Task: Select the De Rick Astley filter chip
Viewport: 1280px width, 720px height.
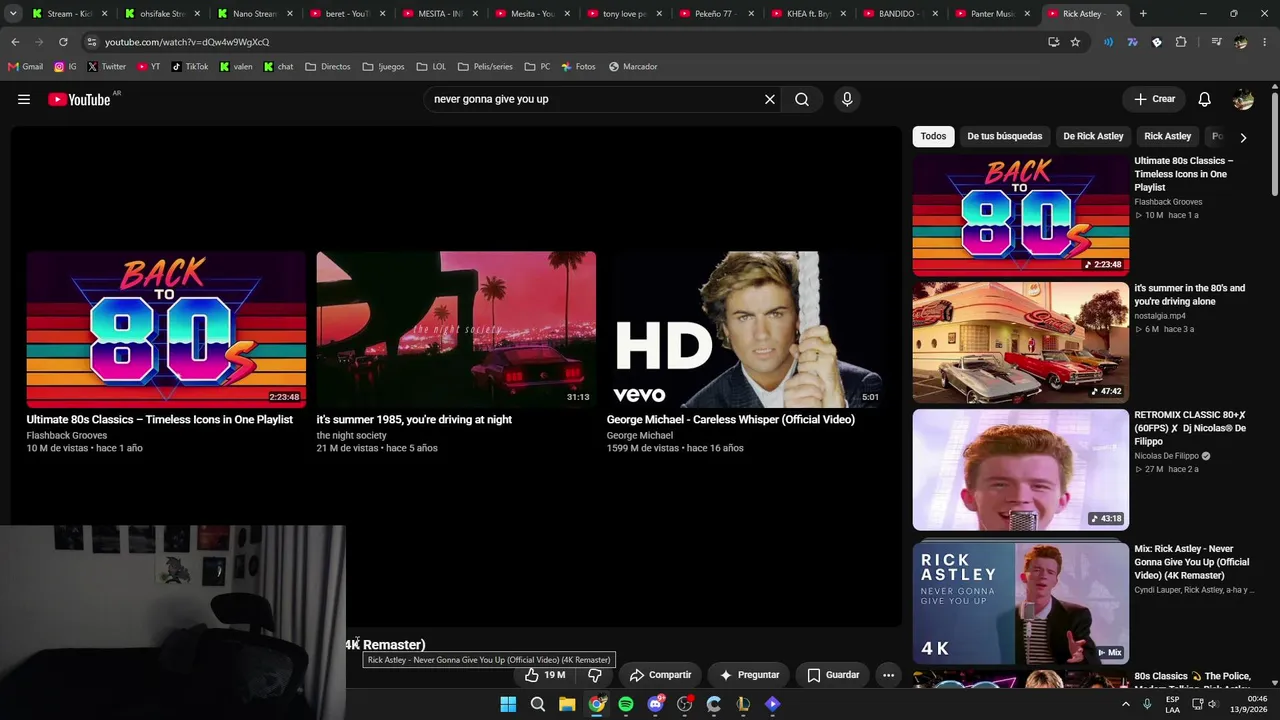Action: pos(1093,136)
